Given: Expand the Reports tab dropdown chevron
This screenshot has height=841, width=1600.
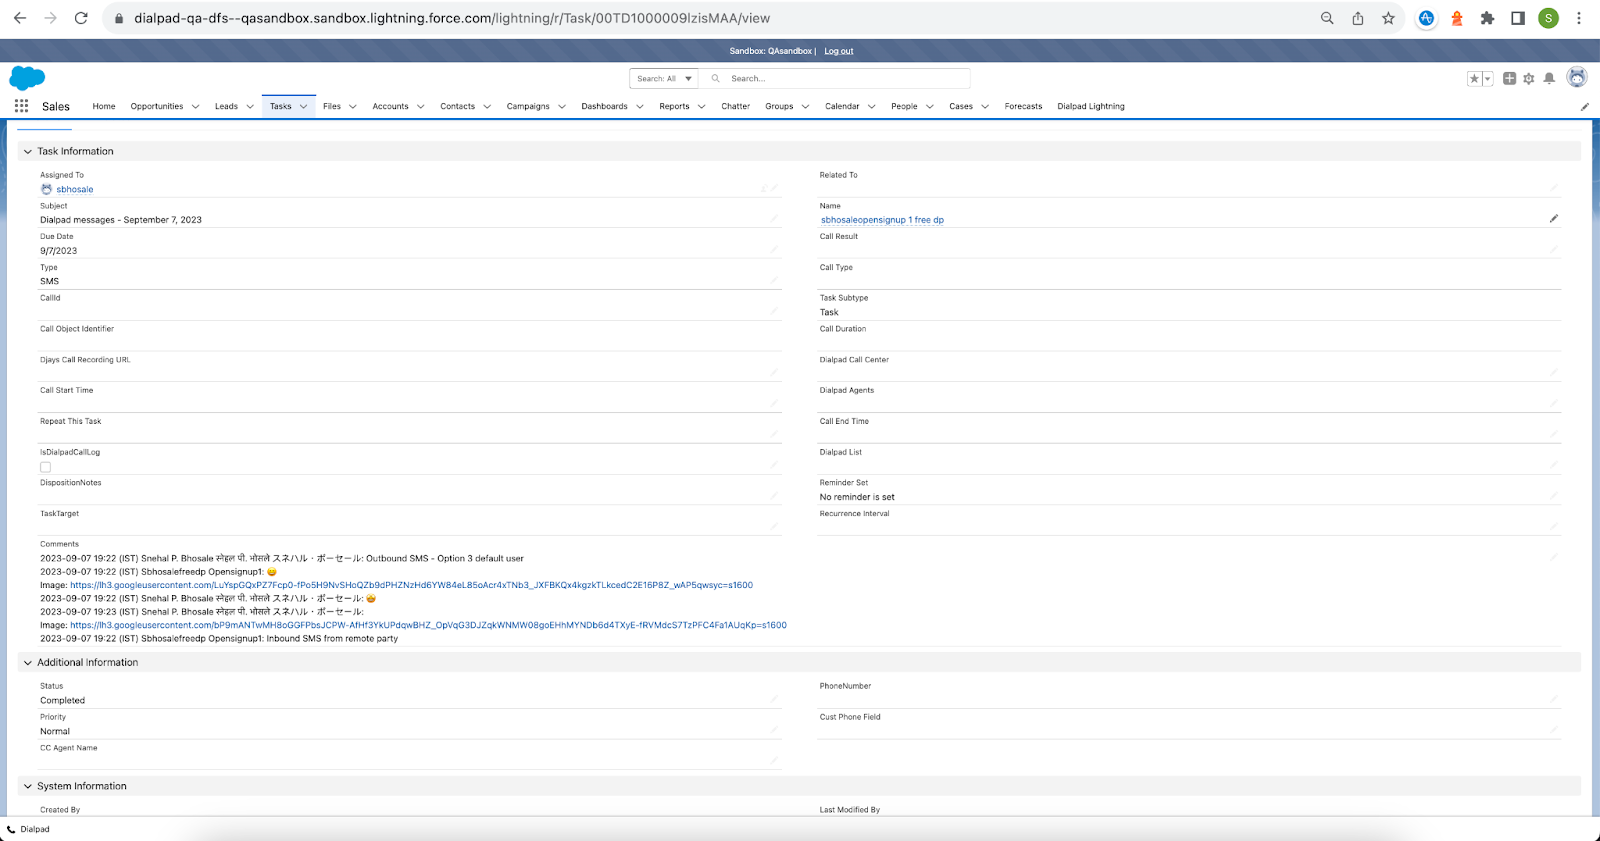Looking at the screenshot, I should (701, 107).
